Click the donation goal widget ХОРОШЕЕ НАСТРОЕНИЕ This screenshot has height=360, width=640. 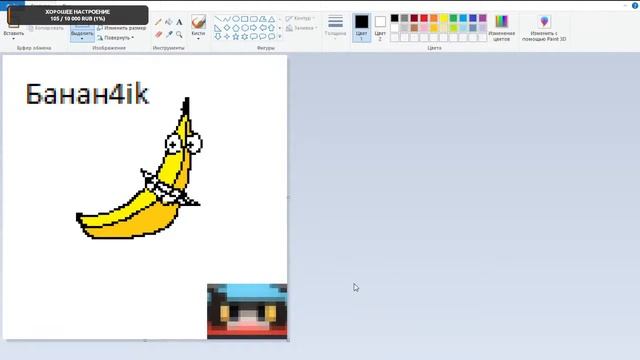(x=78, y=15)
